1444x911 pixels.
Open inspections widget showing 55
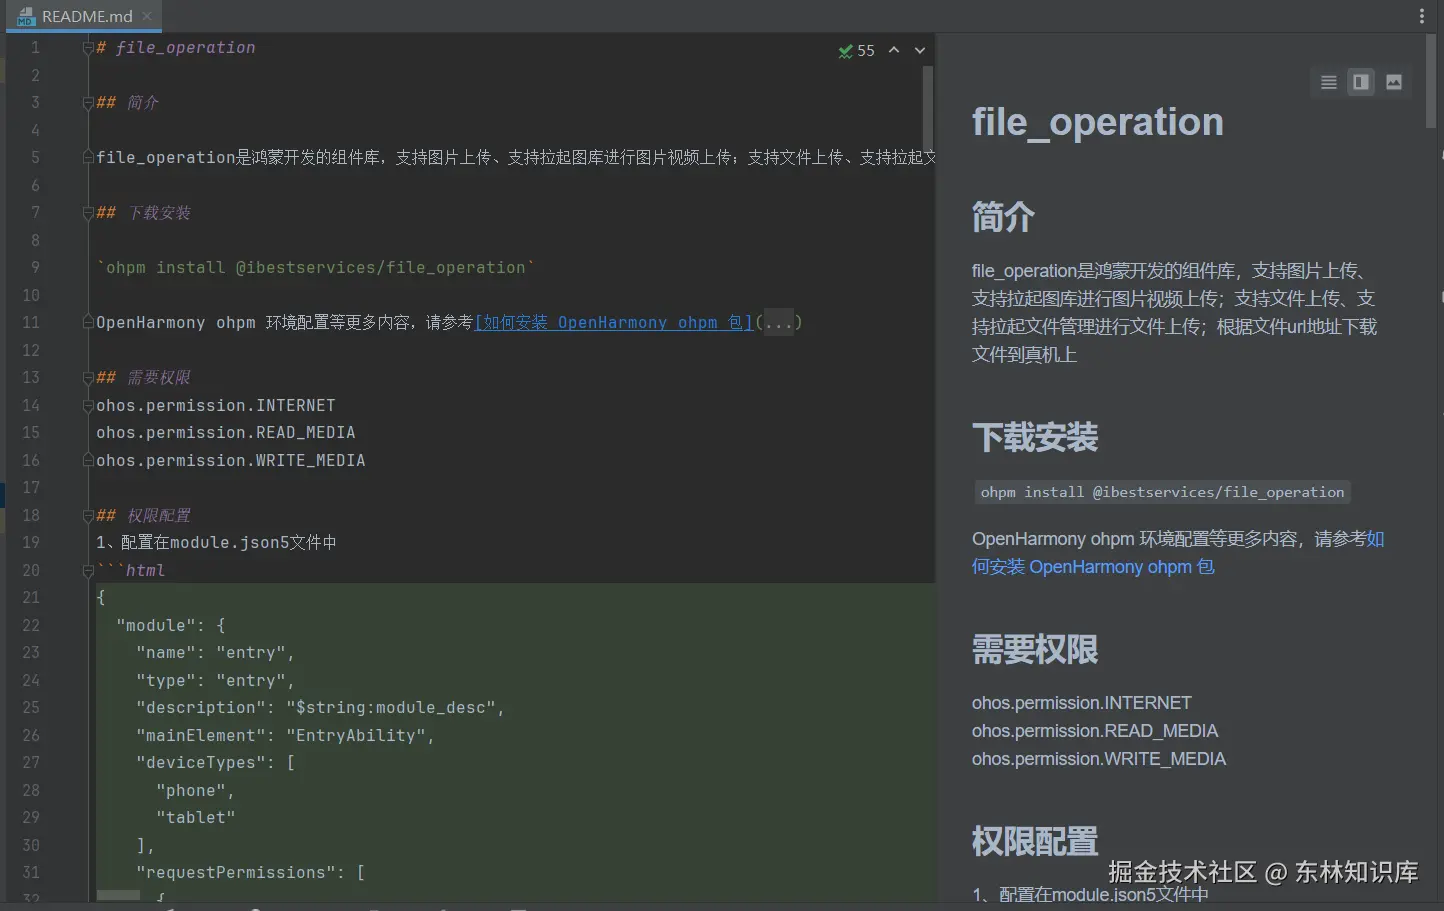[x=857, y=50]
